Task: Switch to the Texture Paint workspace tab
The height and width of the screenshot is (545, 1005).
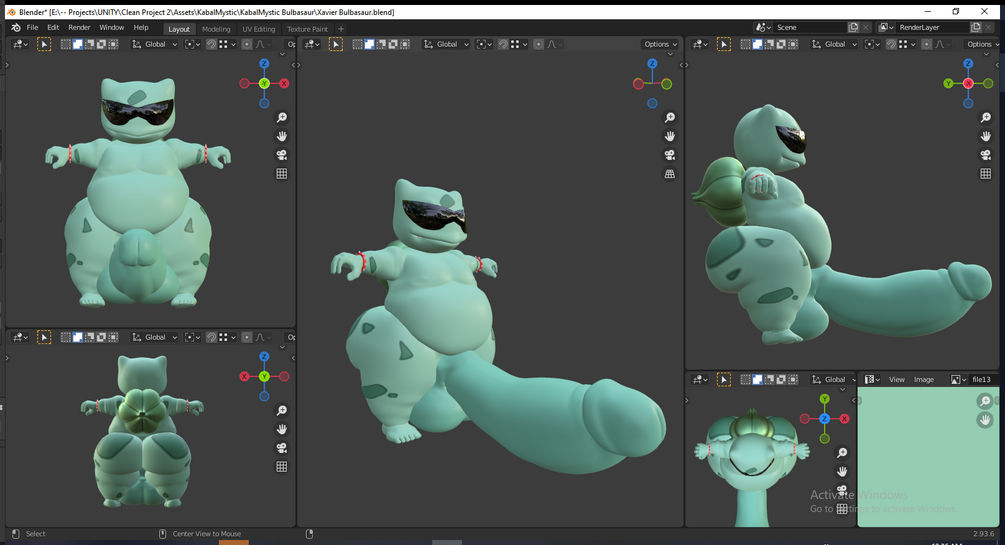Action: [x=307, y=29]
